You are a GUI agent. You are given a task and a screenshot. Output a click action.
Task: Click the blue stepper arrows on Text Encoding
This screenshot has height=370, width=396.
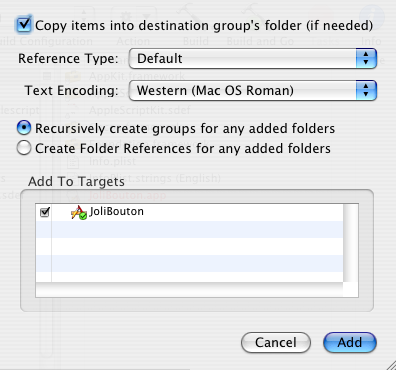(x=366, y=90)
